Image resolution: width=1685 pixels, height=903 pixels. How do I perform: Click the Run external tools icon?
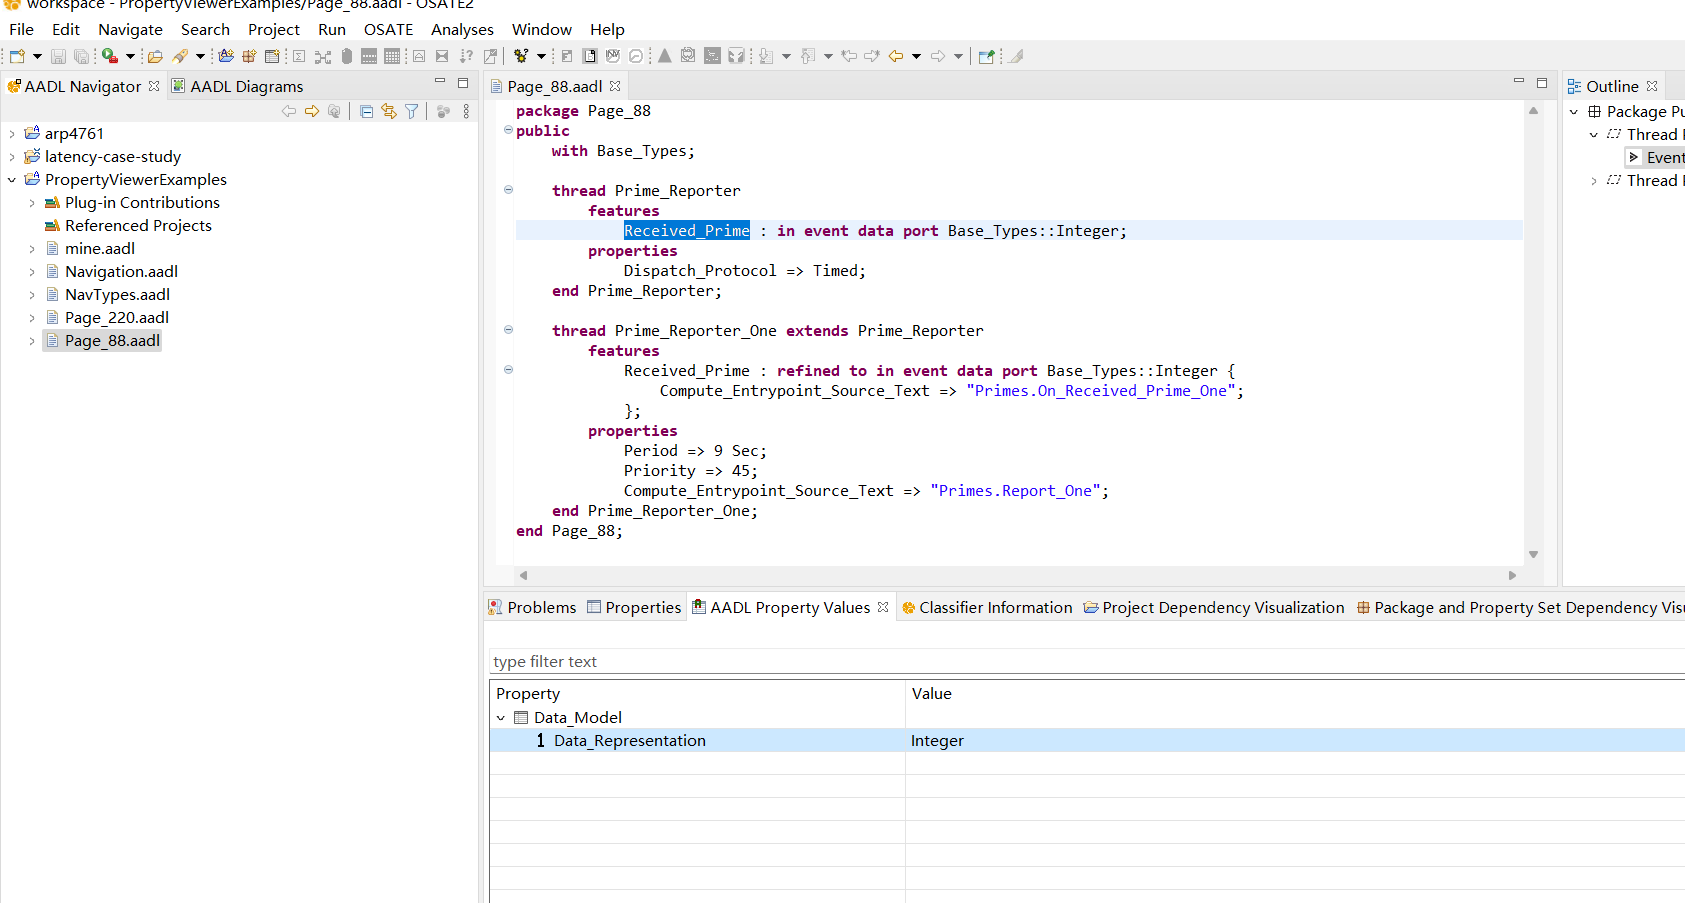tap(110, 56)
